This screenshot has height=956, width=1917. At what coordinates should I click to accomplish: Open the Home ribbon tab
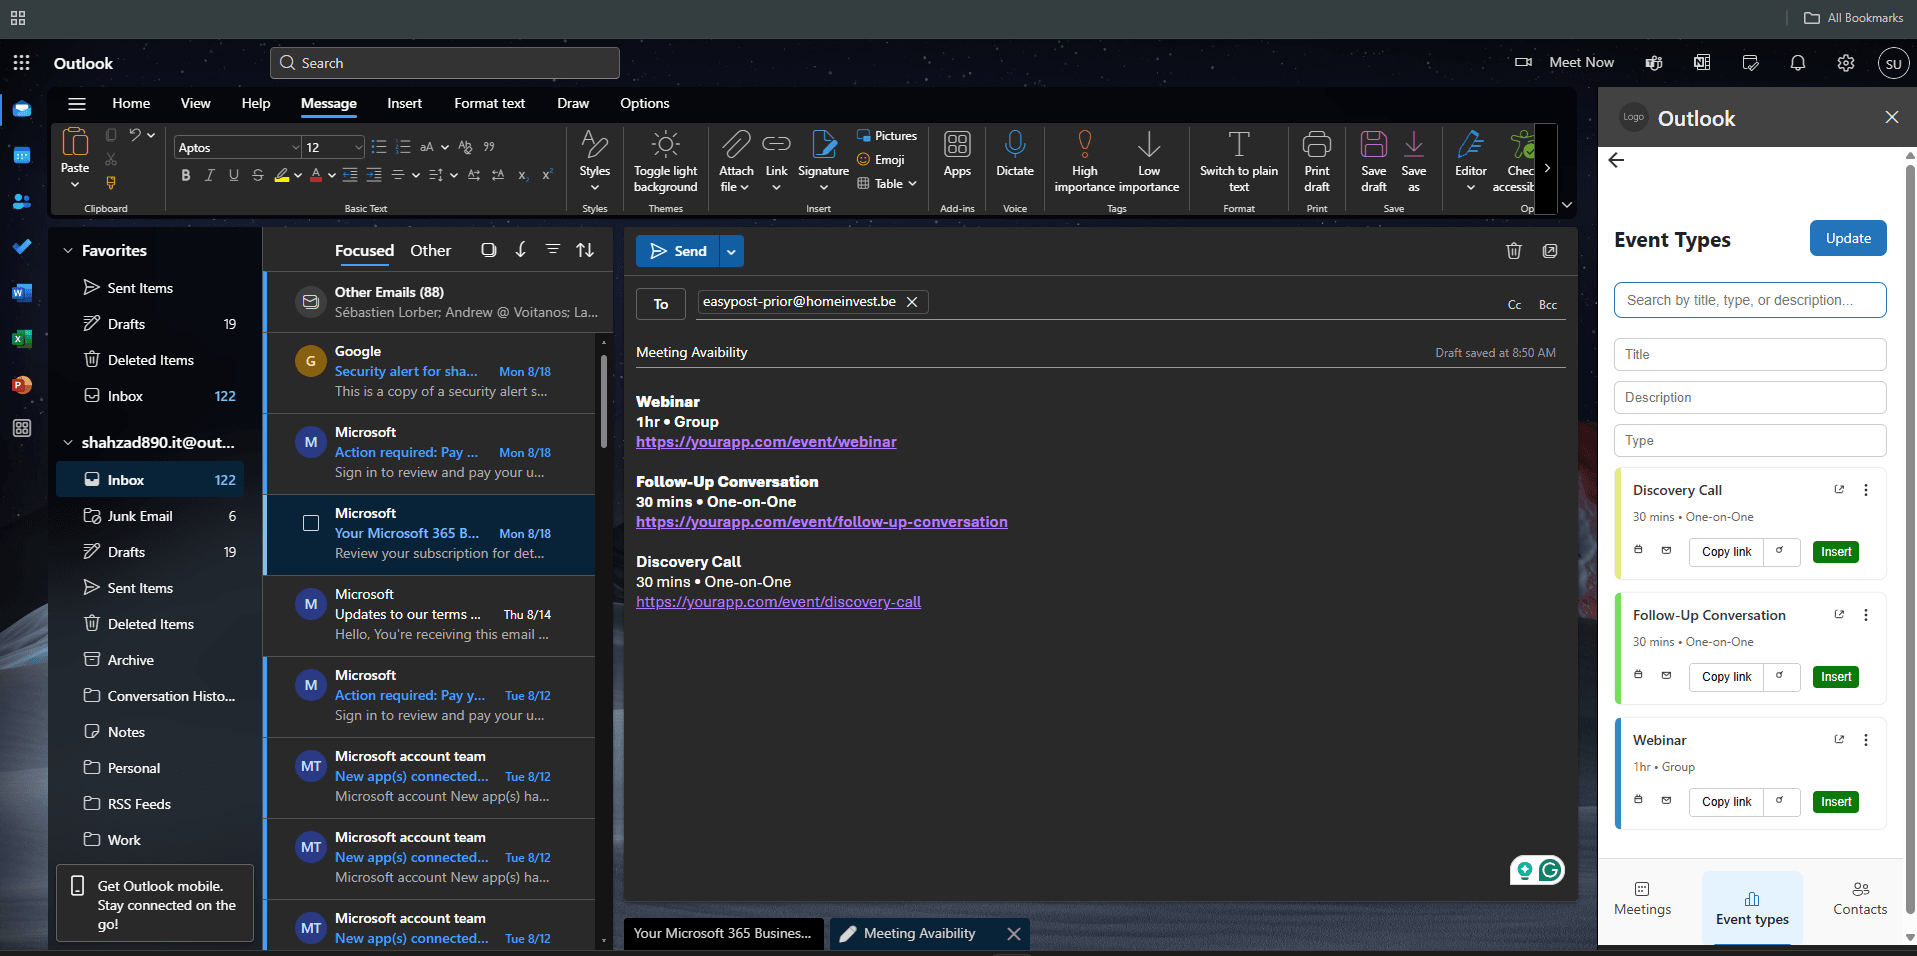(x=131, y=103)
